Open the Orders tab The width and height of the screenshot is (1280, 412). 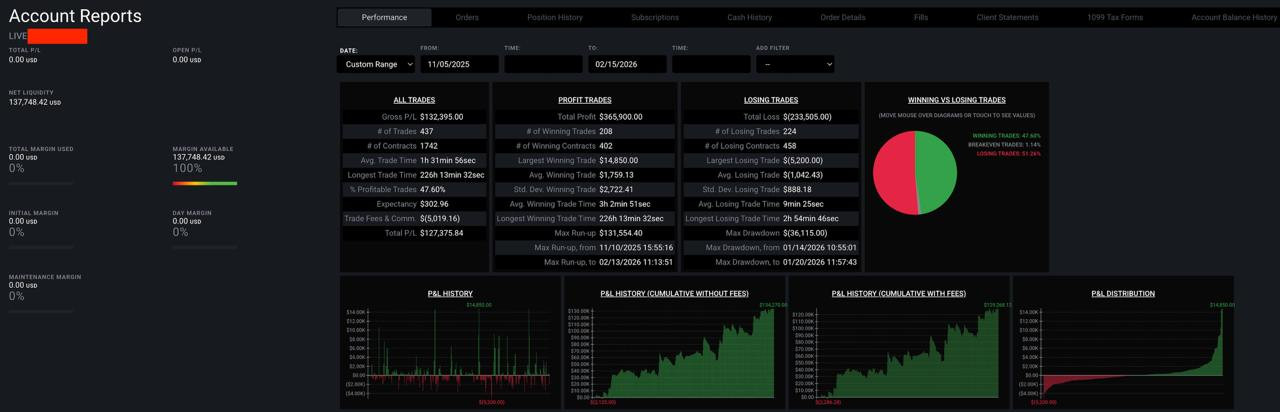point(466,17)
